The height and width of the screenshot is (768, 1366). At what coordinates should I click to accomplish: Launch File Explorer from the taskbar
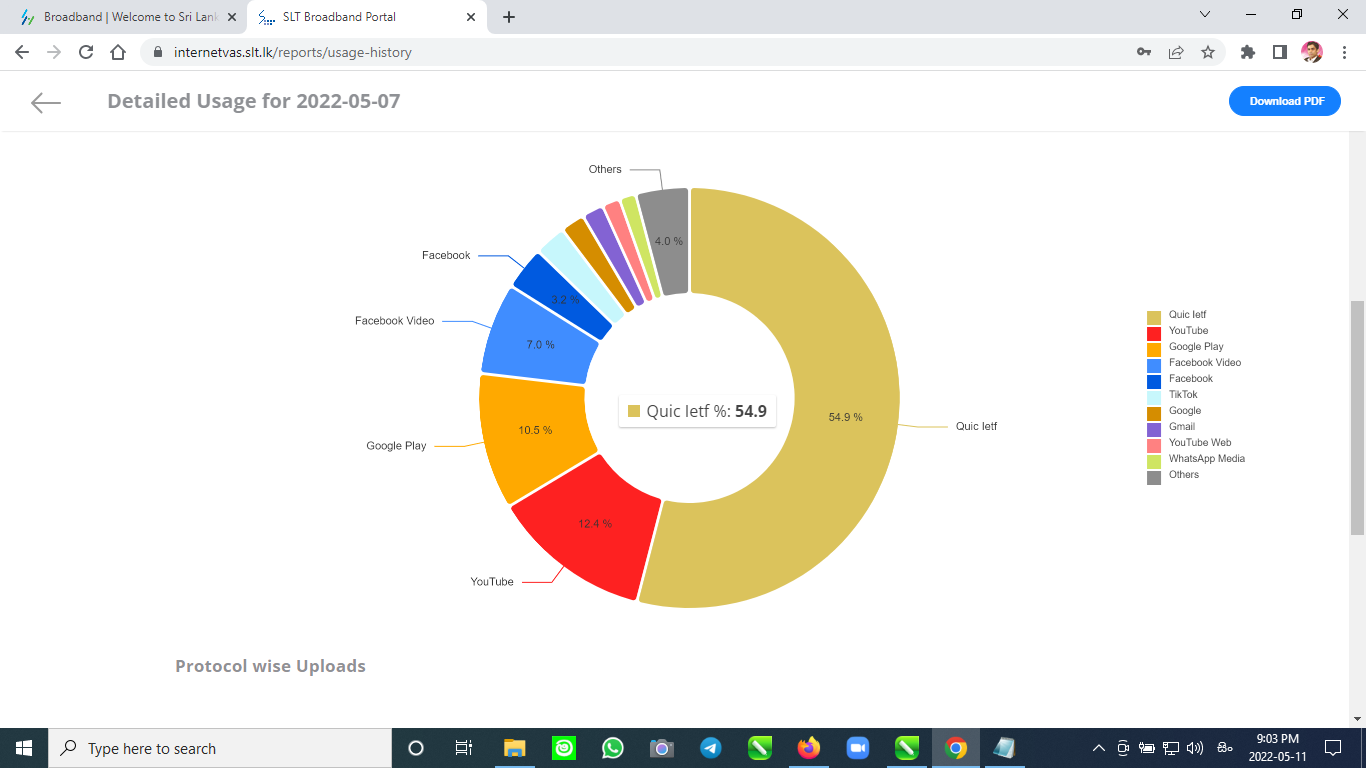514,748
